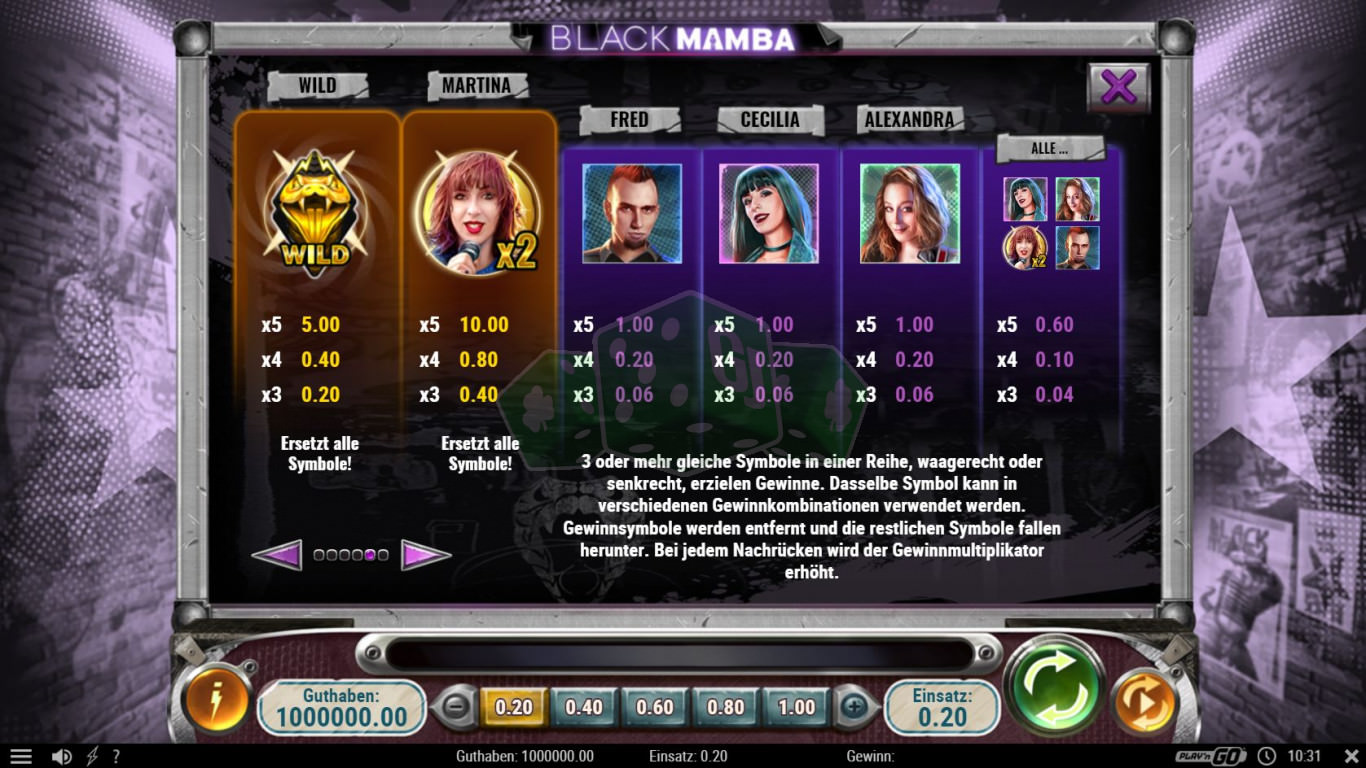Set the bet to 1.00
This screenshot has height=768, width=1366.
click(x=796, y=707)
